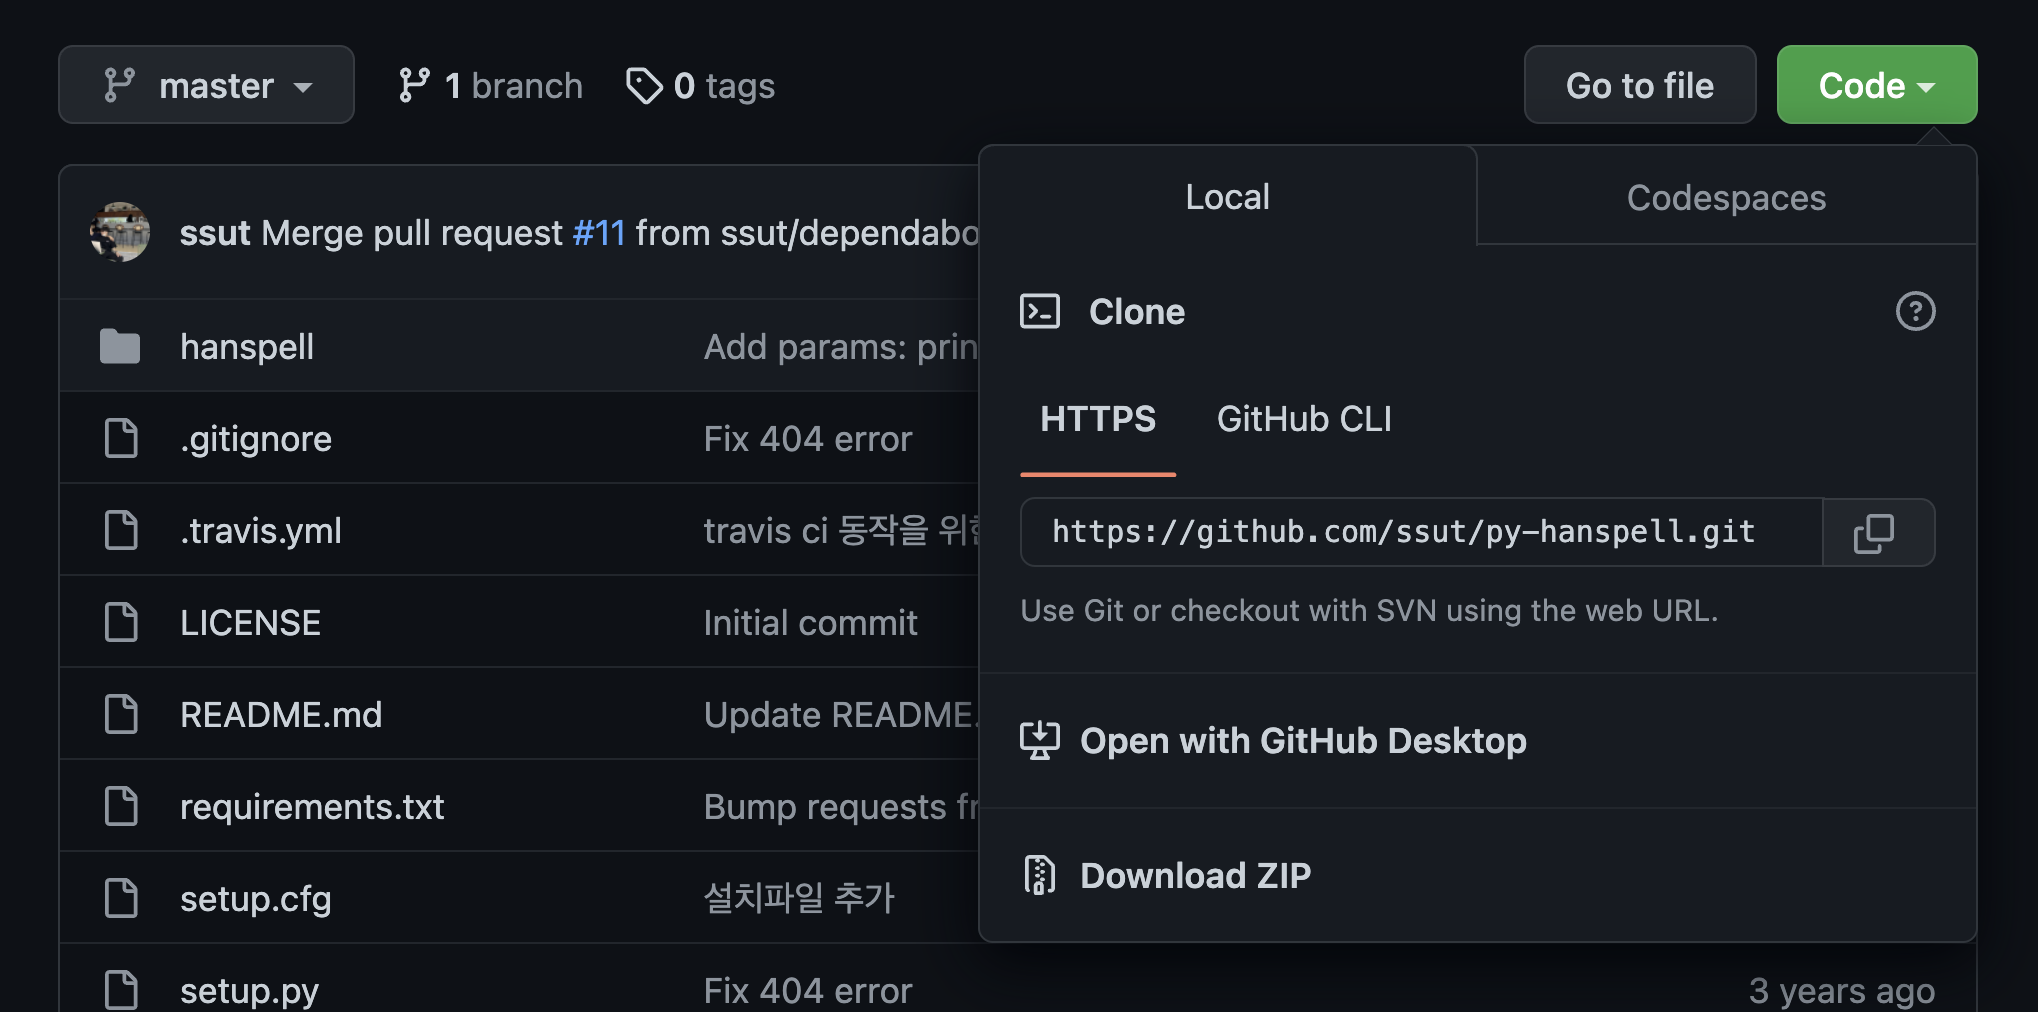Click the setup.py file icon
This screenshot has height=1012, width=2038.
tap(121, 990)
